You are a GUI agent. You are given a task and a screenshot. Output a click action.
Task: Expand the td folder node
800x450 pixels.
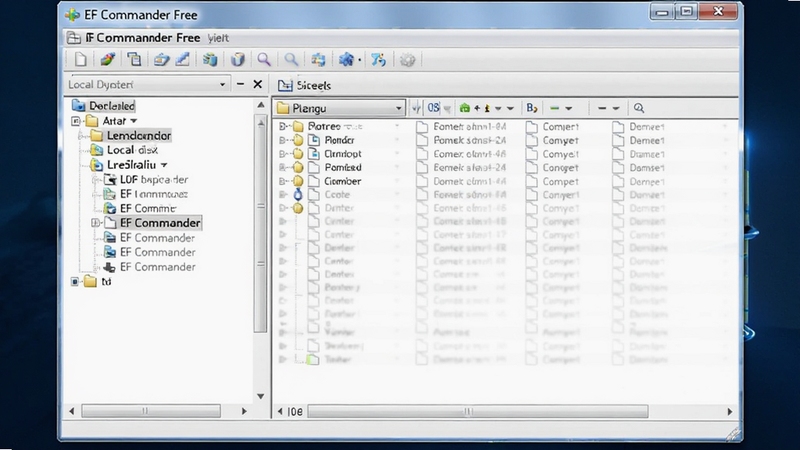75,282
